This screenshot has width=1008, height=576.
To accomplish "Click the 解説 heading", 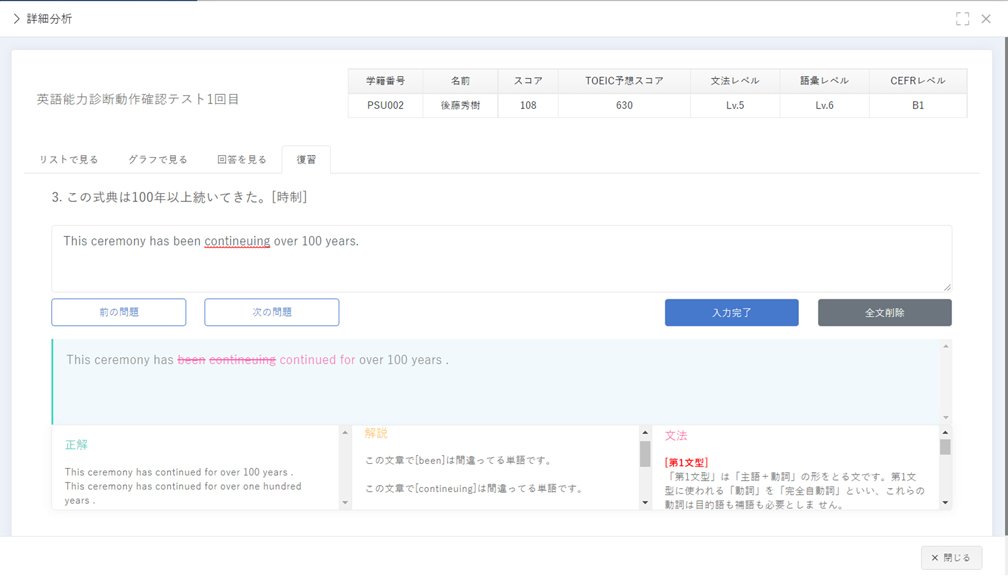I will (376, 433).
